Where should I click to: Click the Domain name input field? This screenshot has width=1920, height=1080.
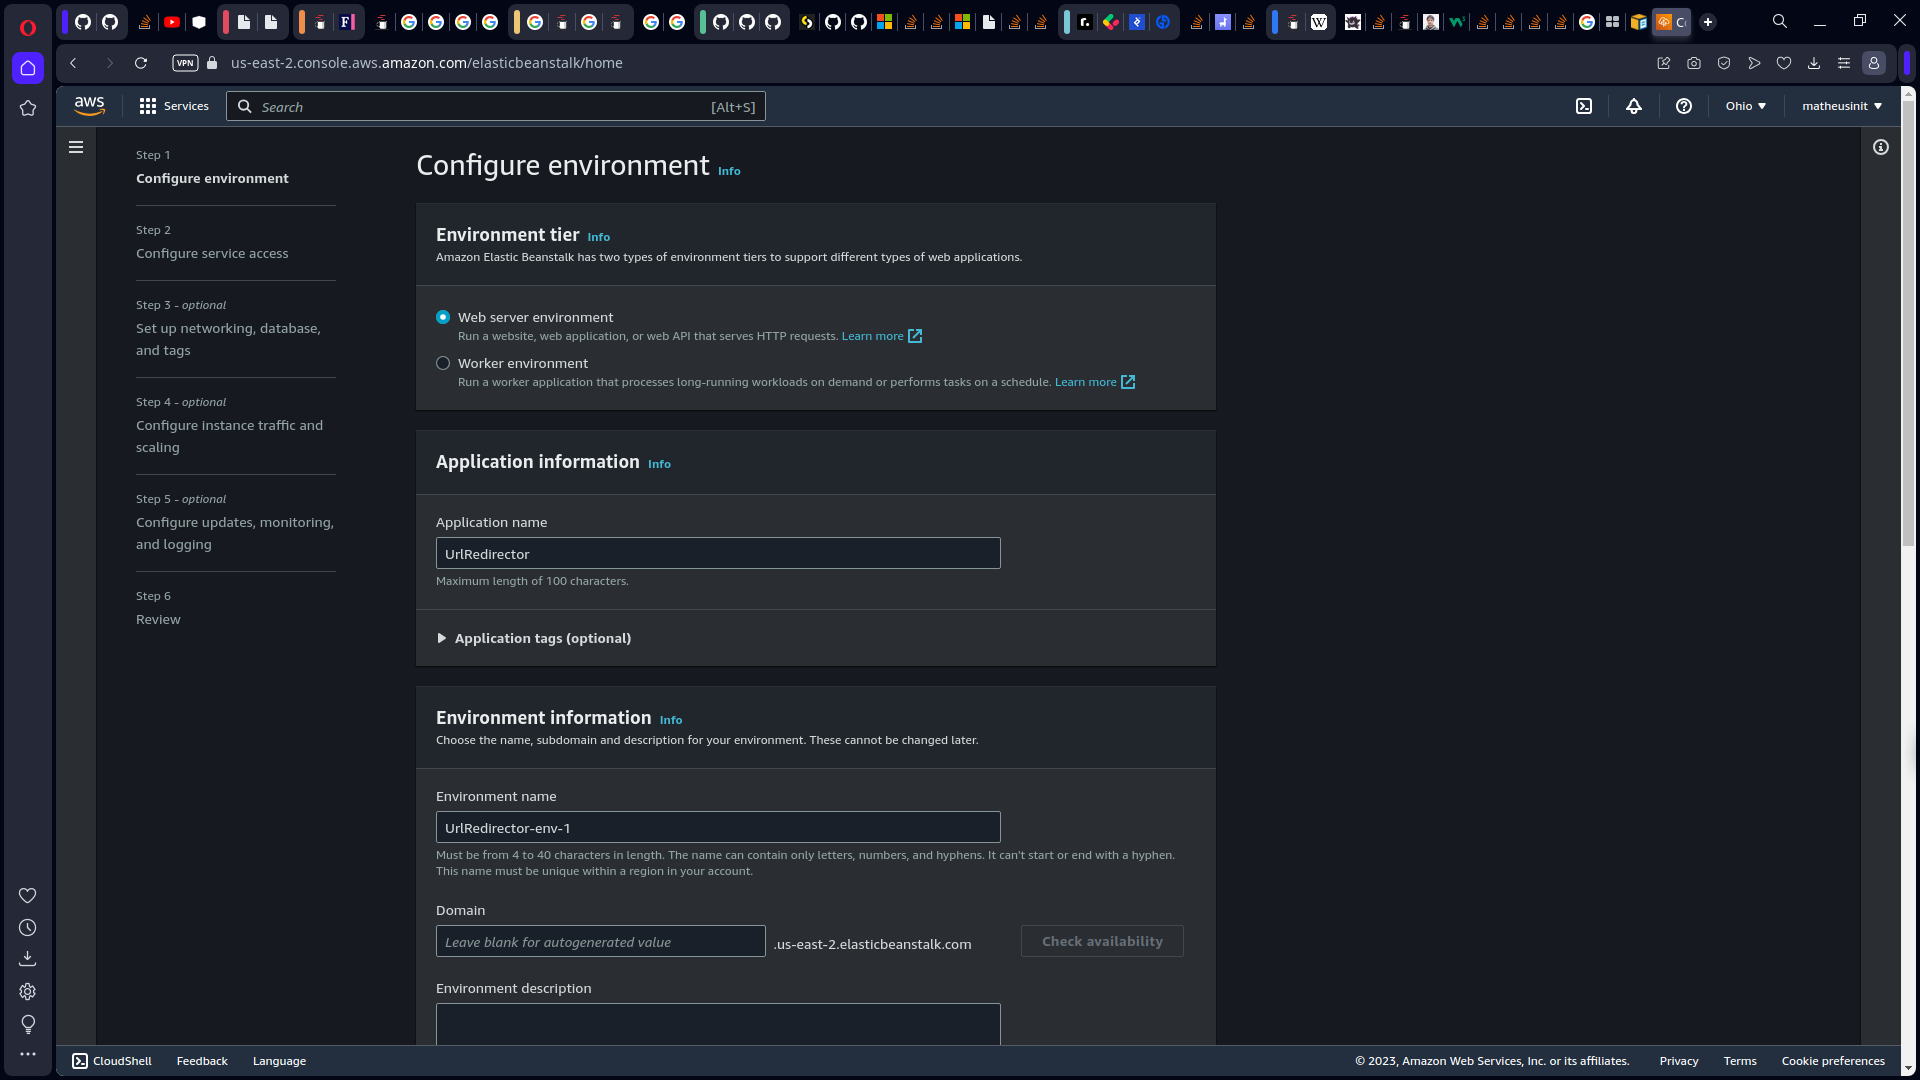(x=601, y=942)
